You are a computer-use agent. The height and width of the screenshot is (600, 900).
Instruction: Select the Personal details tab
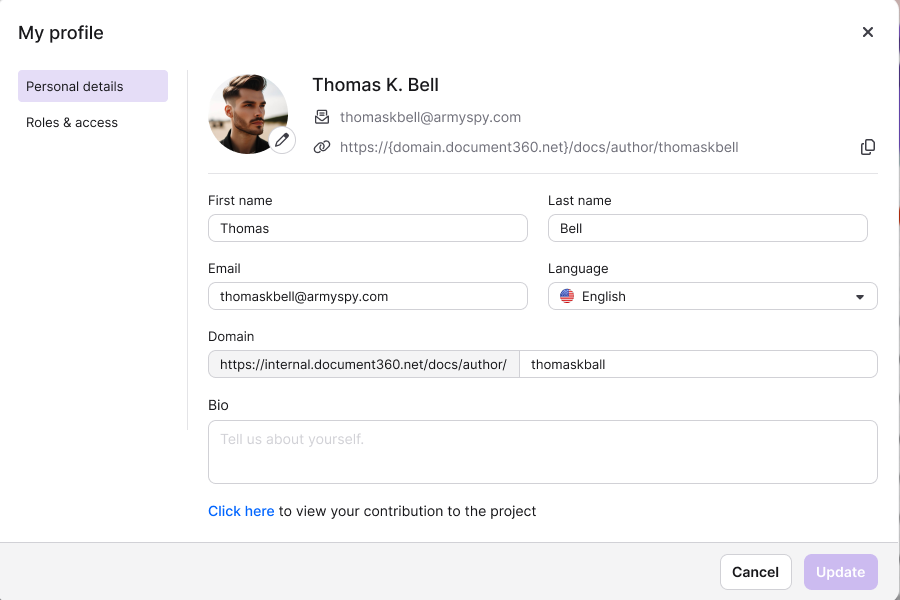coord(93,86)
